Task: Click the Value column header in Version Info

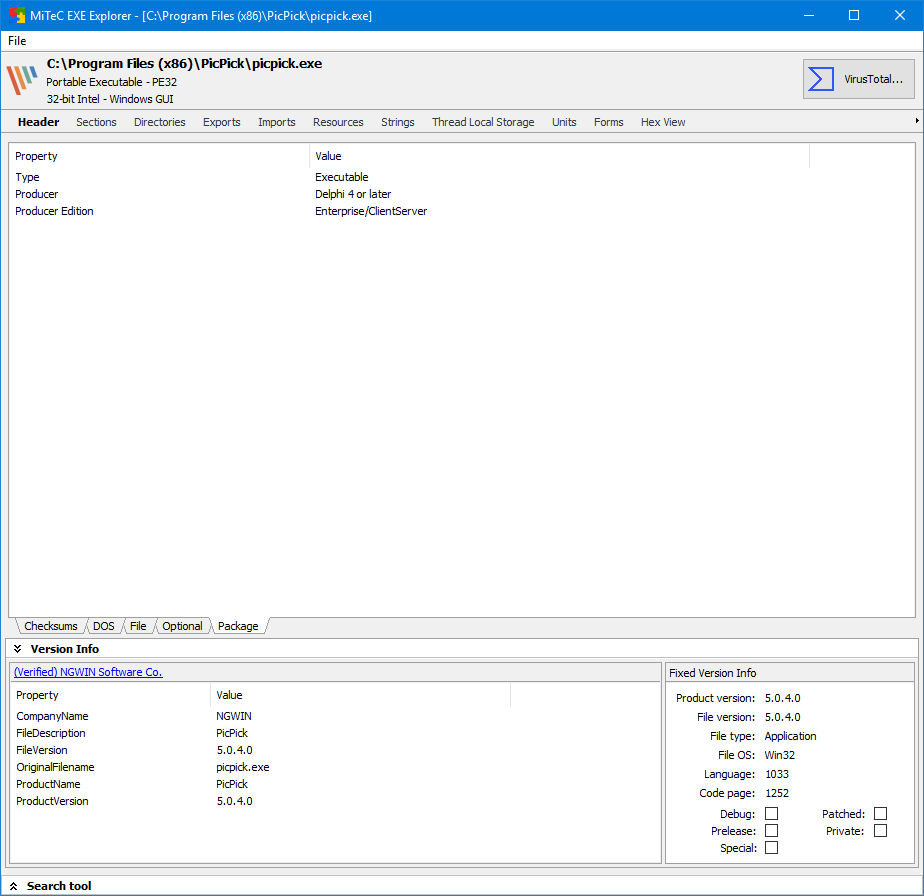Action: [360, 695]
